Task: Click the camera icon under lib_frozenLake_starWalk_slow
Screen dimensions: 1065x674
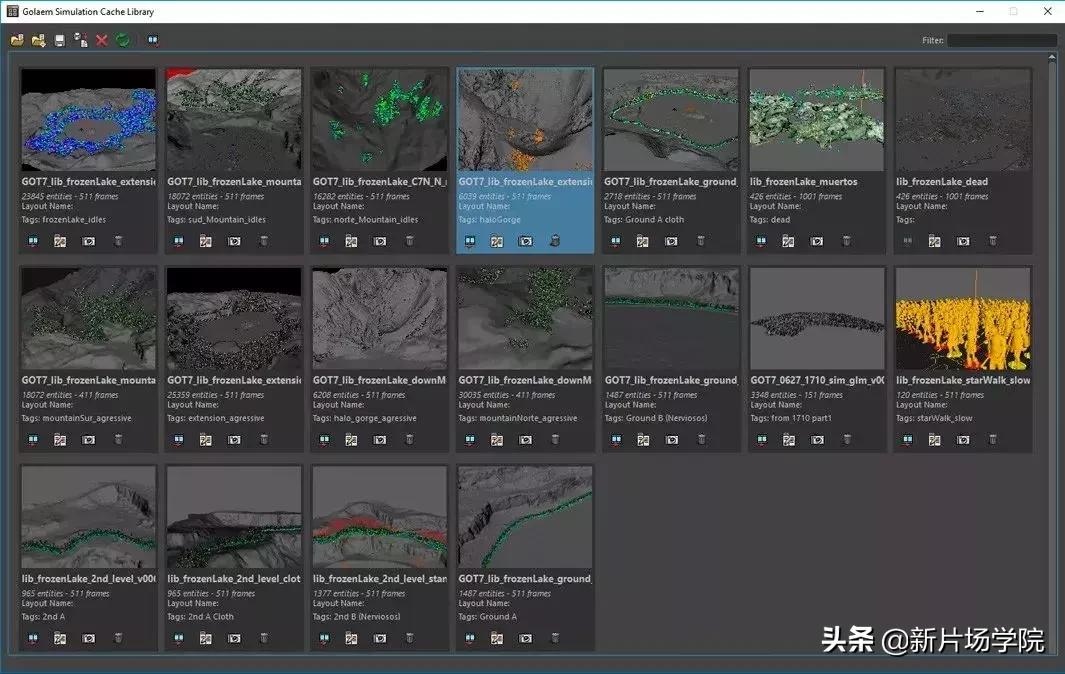Action: click(x=962, y=439)
